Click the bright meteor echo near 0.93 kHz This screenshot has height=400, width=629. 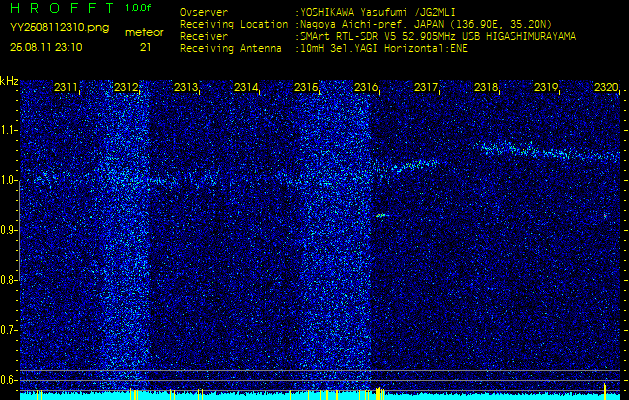pos(381,215)
